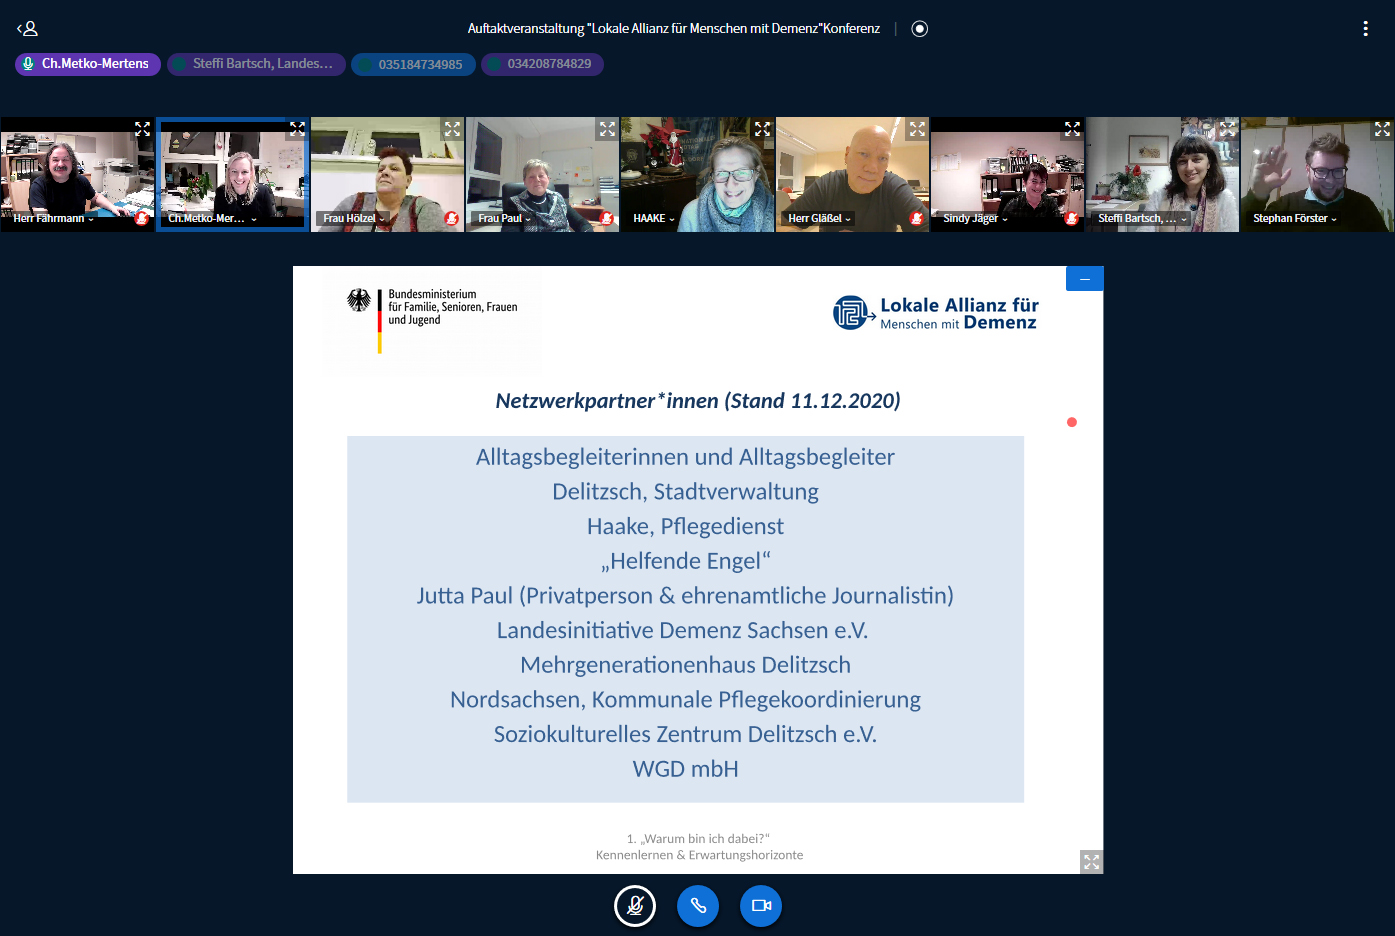Open the three-dot options menu

pos(1365,29)
